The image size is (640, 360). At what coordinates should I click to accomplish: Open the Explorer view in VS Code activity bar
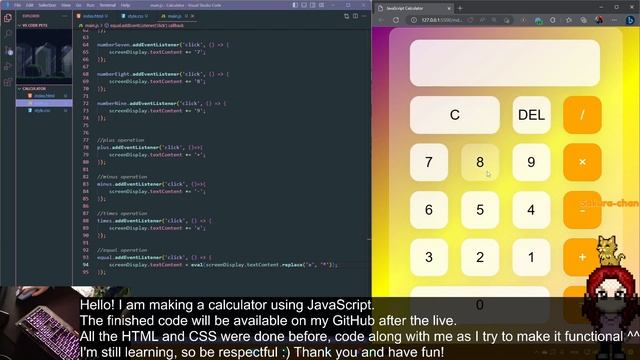pyautogui.click(x=8, y=18)
